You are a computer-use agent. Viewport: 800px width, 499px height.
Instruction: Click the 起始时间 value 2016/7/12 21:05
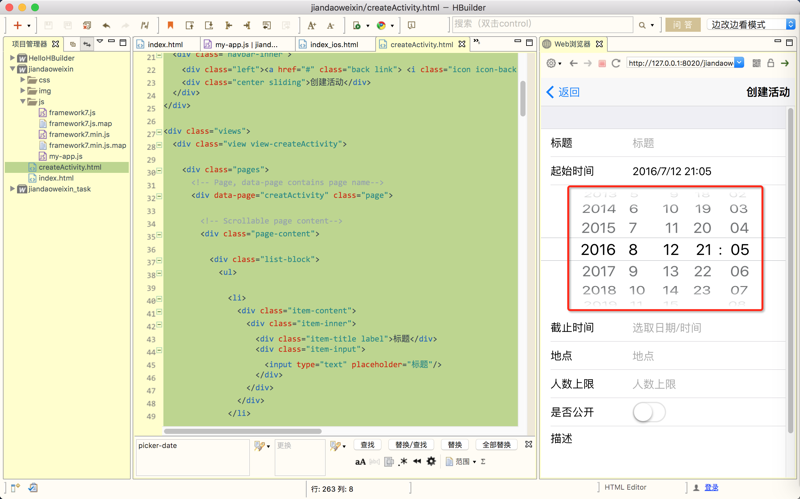tap(672, 171)
